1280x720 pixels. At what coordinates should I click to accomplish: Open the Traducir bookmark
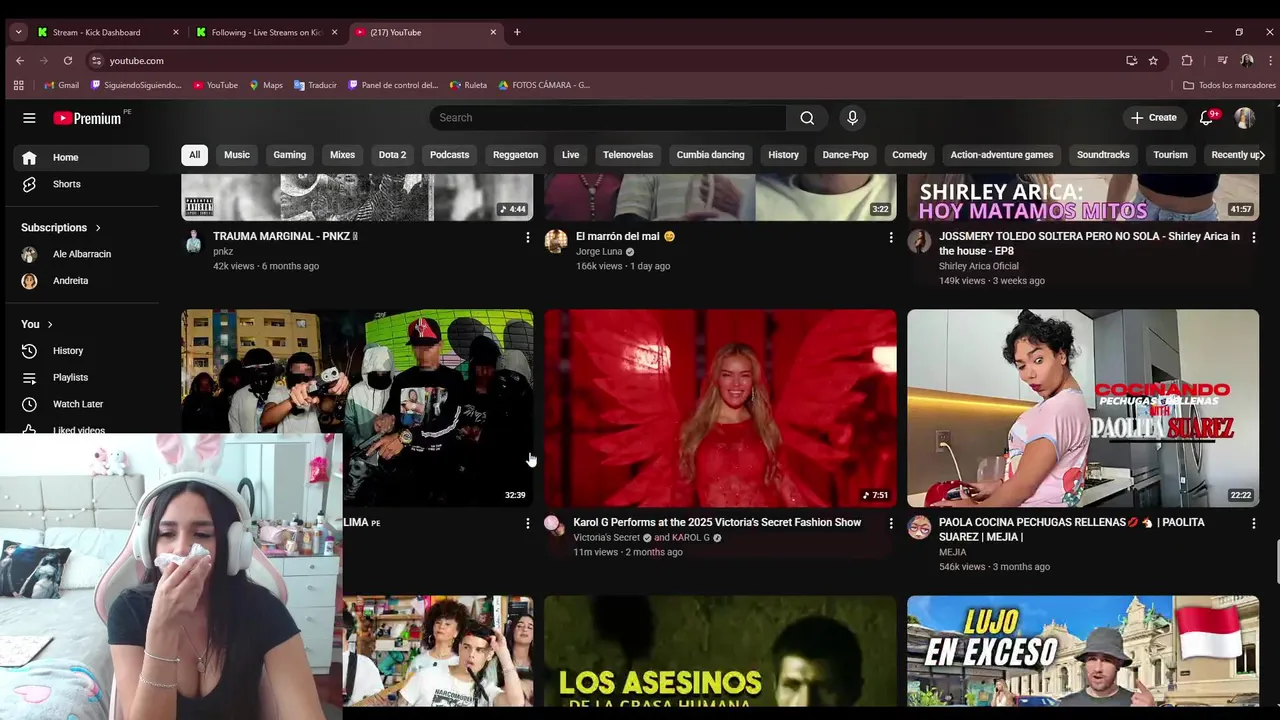click(x=315, y=85)
